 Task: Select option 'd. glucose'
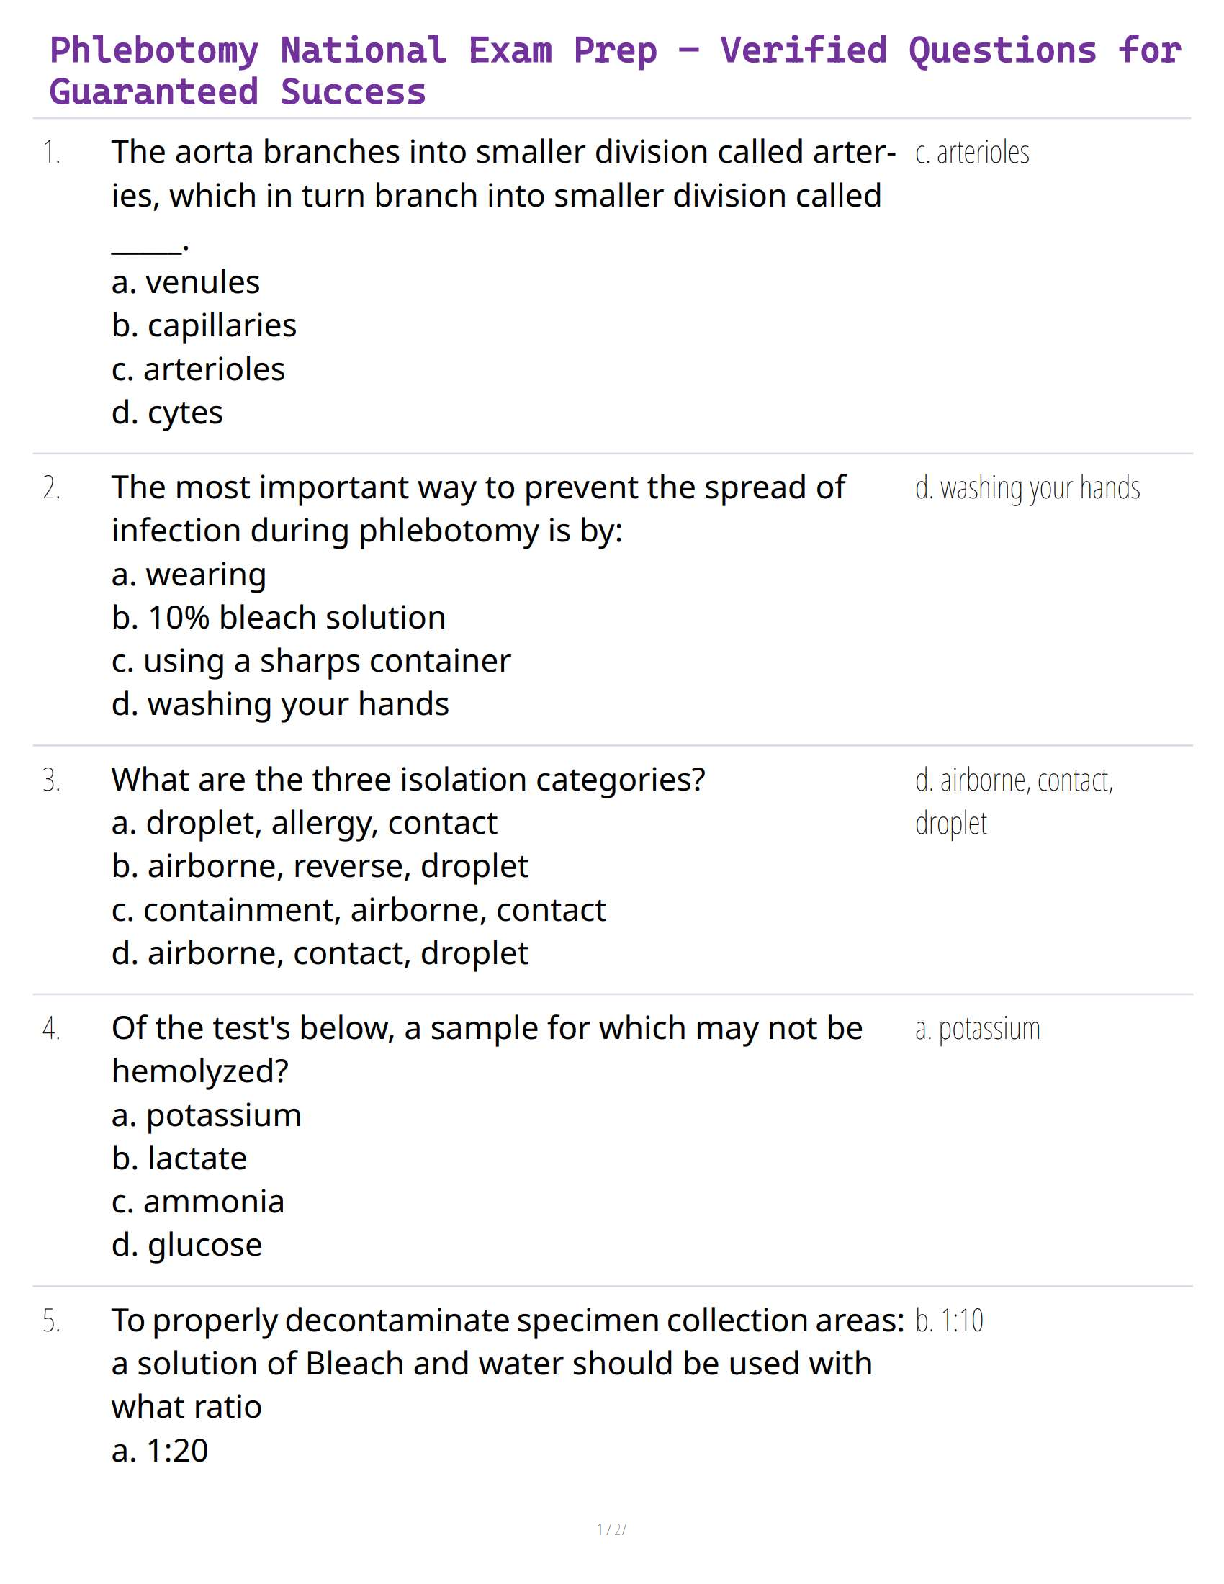pos(187,1245)
